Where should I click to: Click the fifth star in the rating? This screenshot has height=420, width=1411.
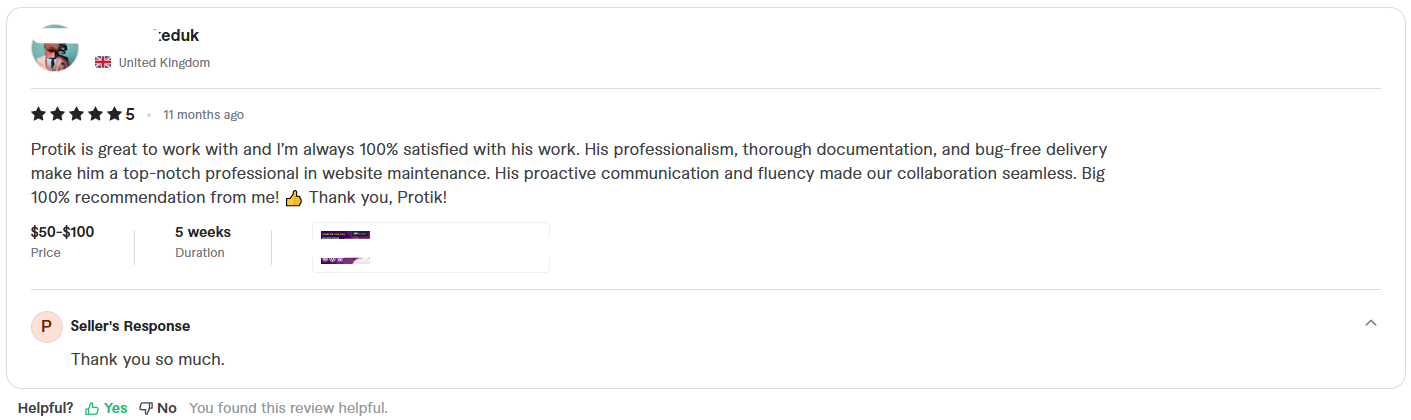pos(114,114)
